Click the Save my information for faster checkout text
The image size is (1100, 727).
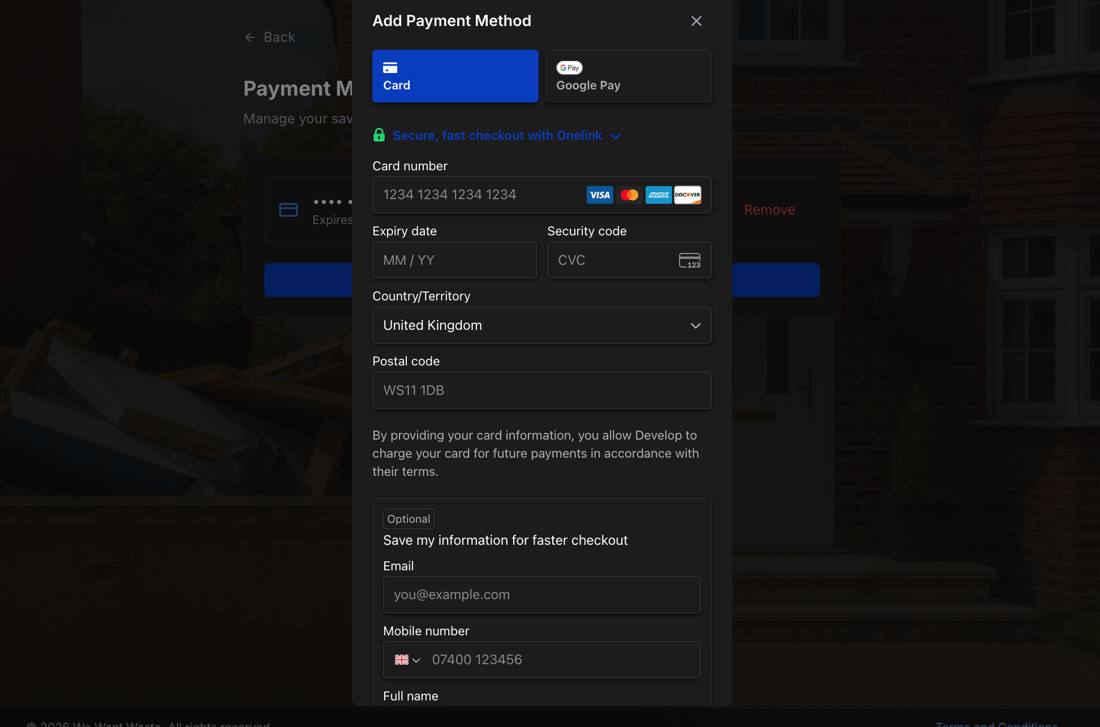505,540
